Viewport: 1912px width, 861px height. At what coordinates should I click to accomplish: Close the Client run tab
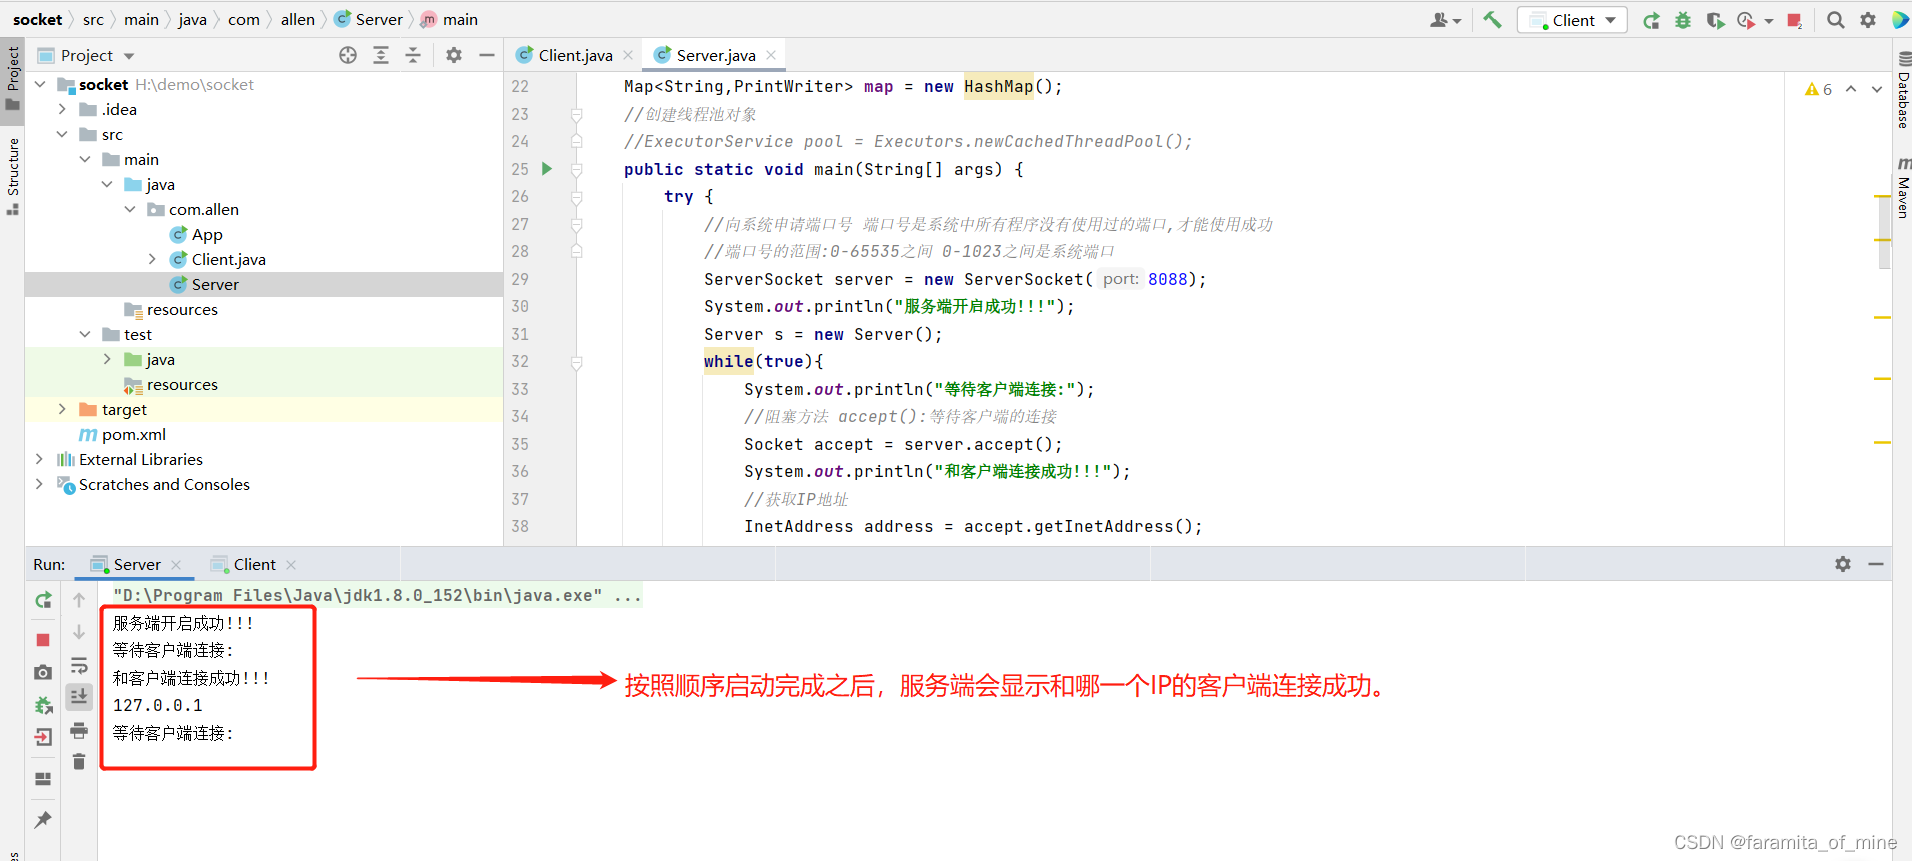[x=291, y=565]
